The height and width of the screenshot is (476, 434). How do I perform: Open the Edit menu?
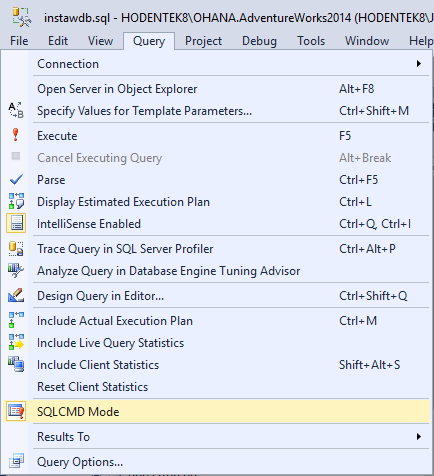tap(58, 41)
